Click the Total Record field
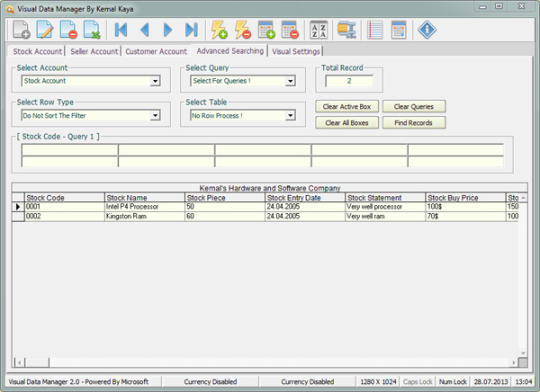540x392 pixels. point(349,81)
